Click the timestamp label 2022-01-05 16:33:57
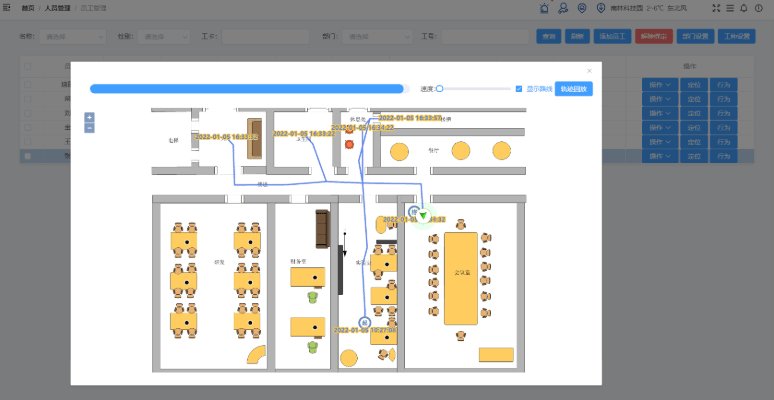Viewport: 774px width, 400px height. click(410, 119)
